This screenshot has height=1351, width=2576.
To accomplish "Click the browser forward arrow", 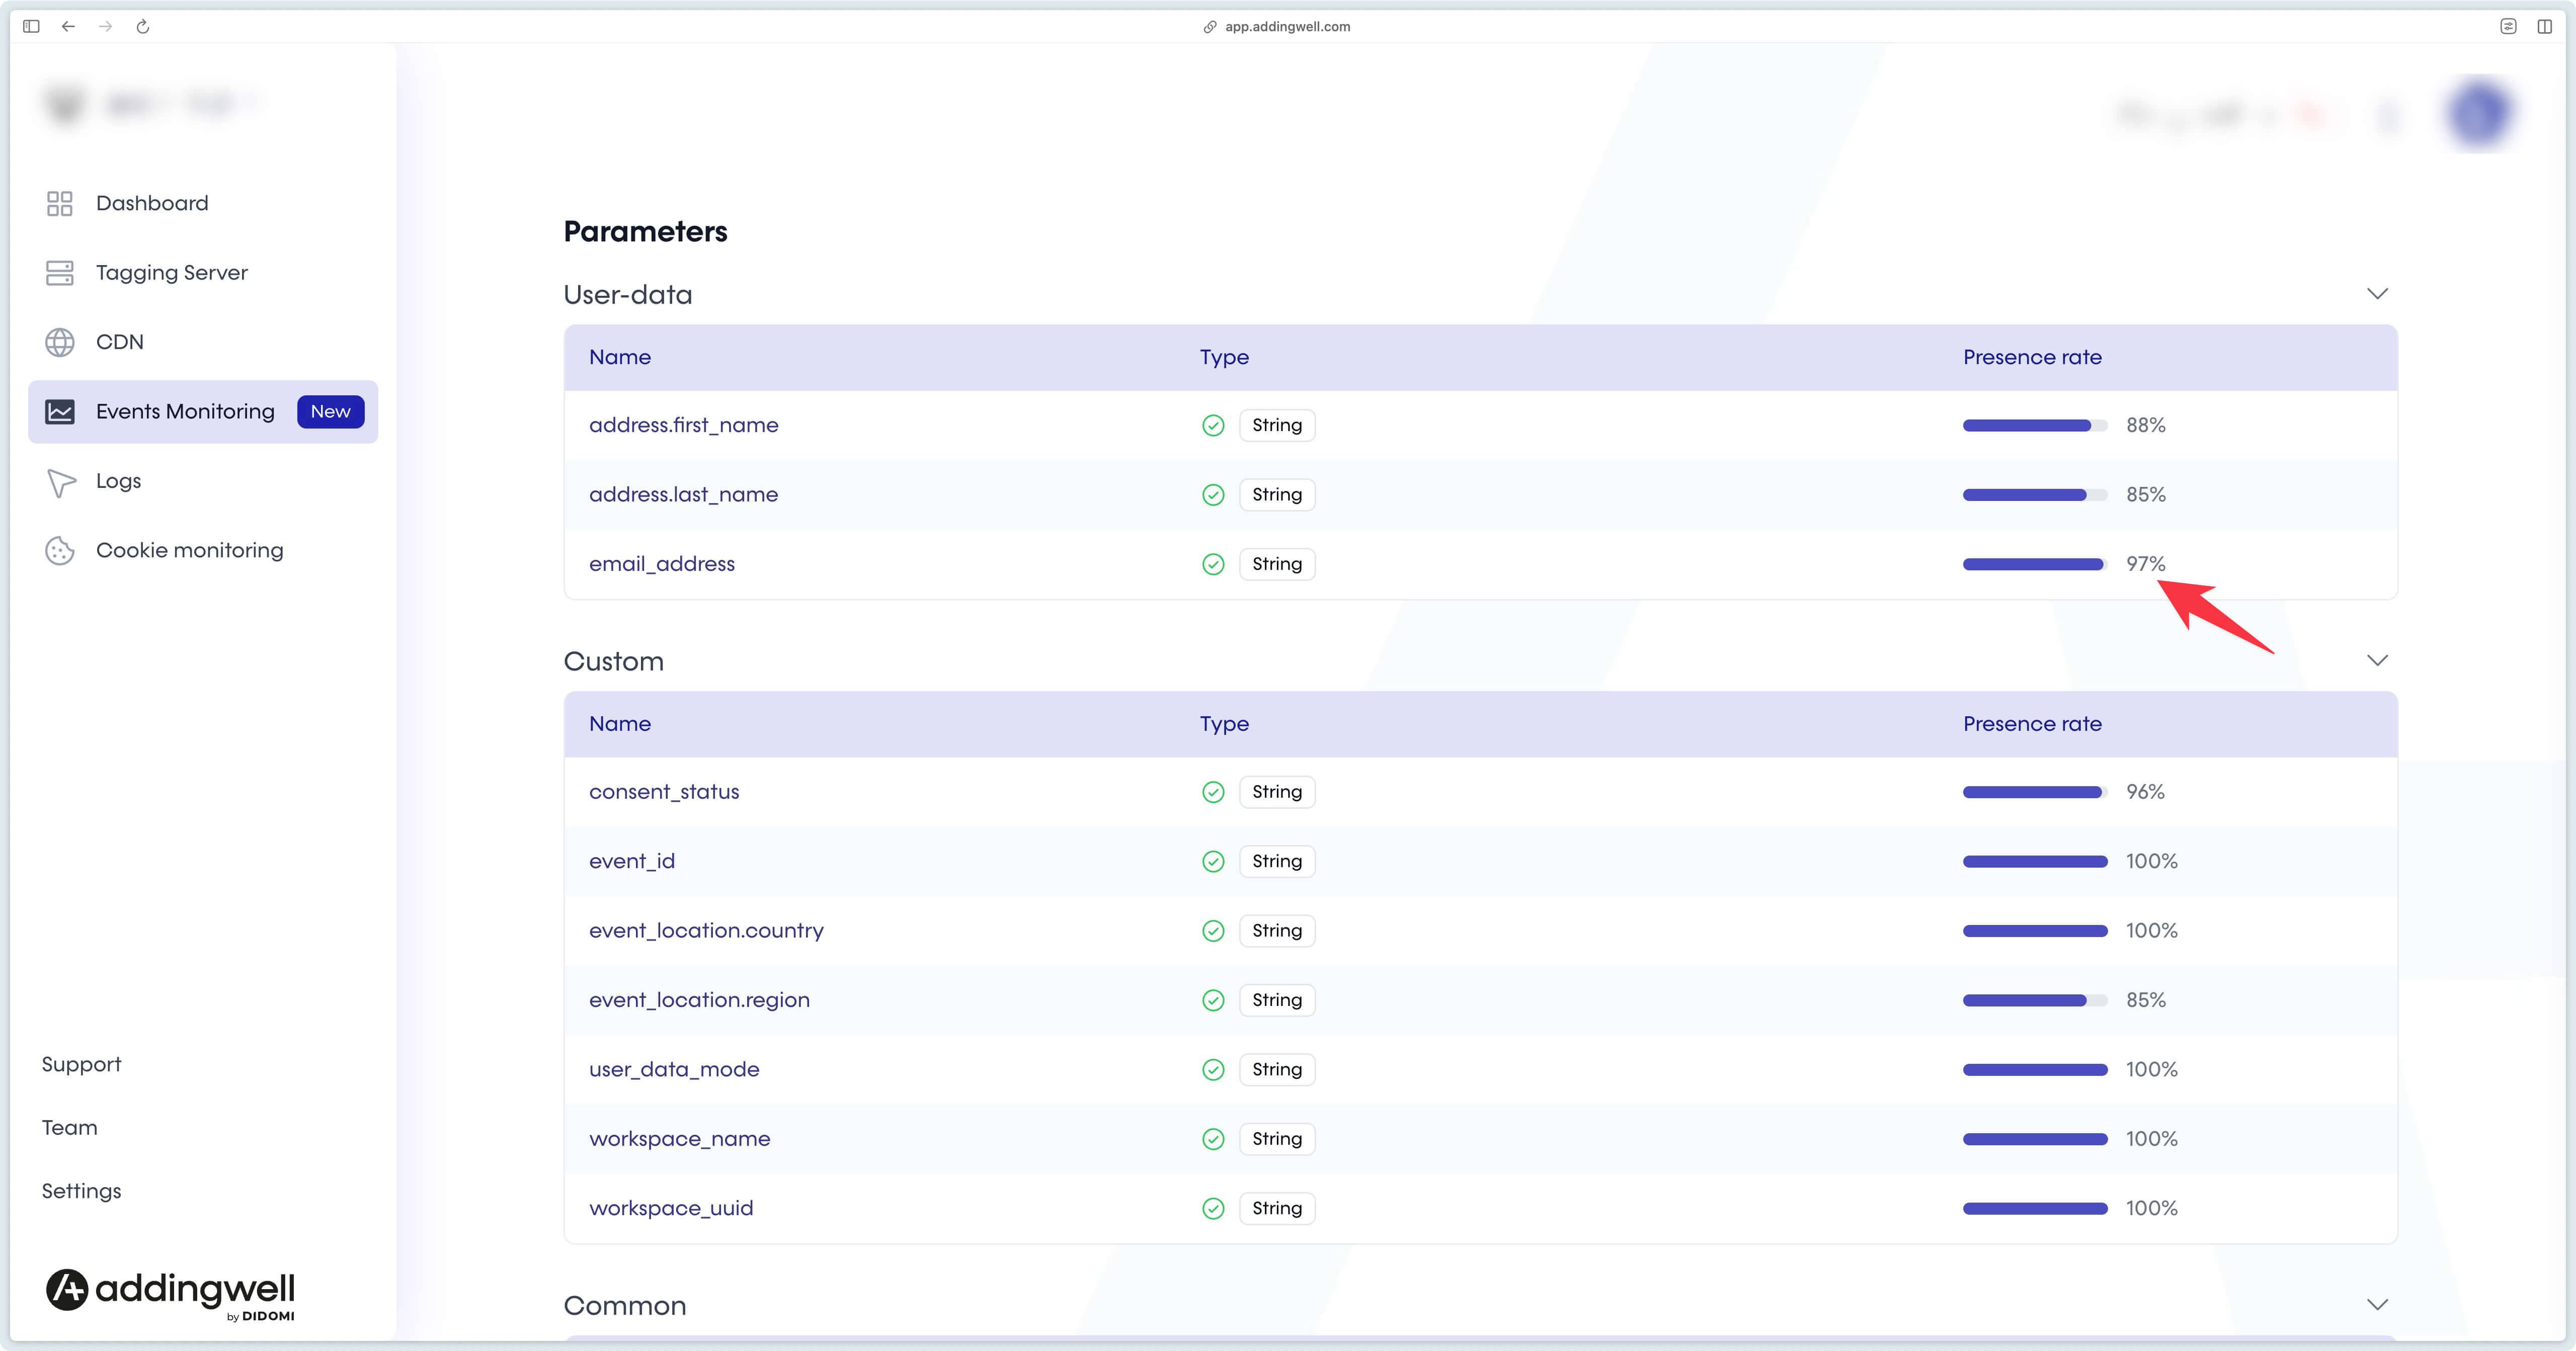I will tap(106, 26).
